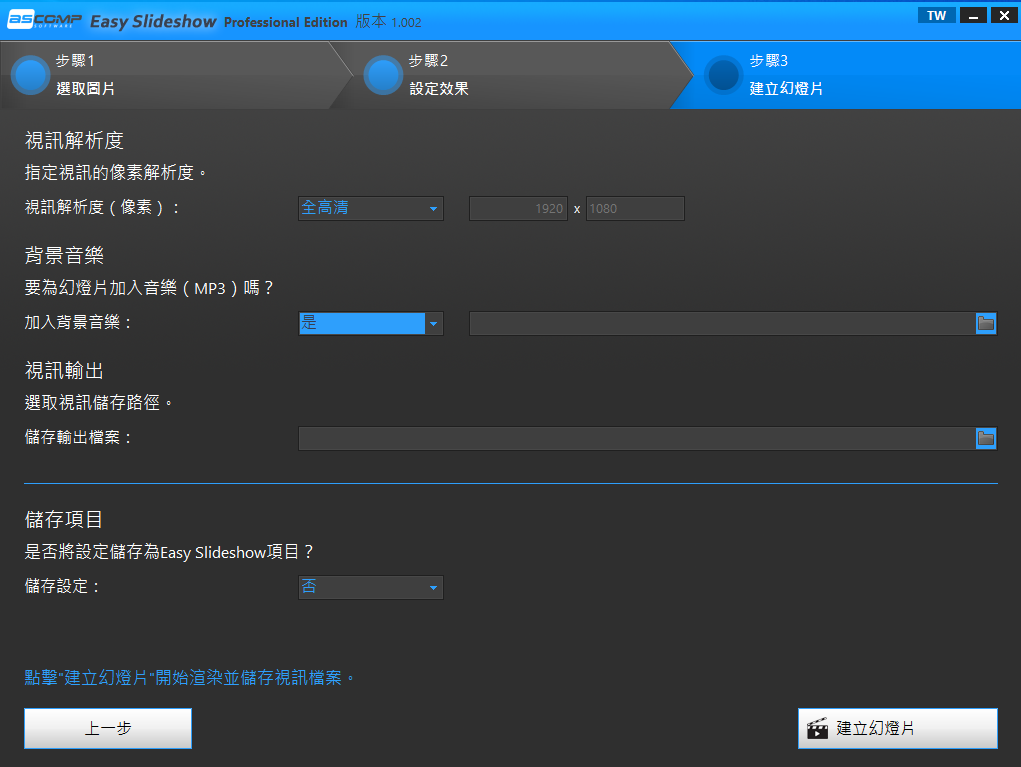Image resolution: width=1021 pixels, height=767 pixels.
Task: Click the 視訊解析度（像素）： label
Action: coord(102,208)
